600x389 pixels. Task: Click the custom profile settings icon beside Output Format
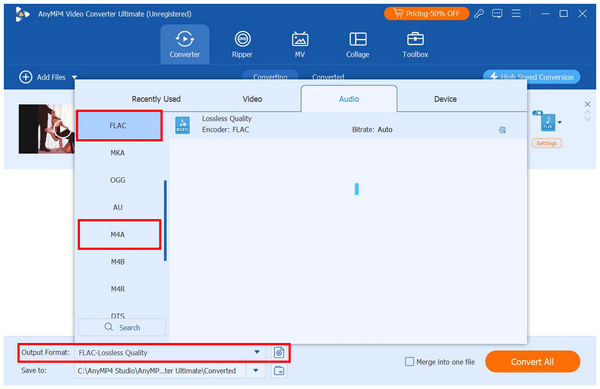tap(279, 352)
